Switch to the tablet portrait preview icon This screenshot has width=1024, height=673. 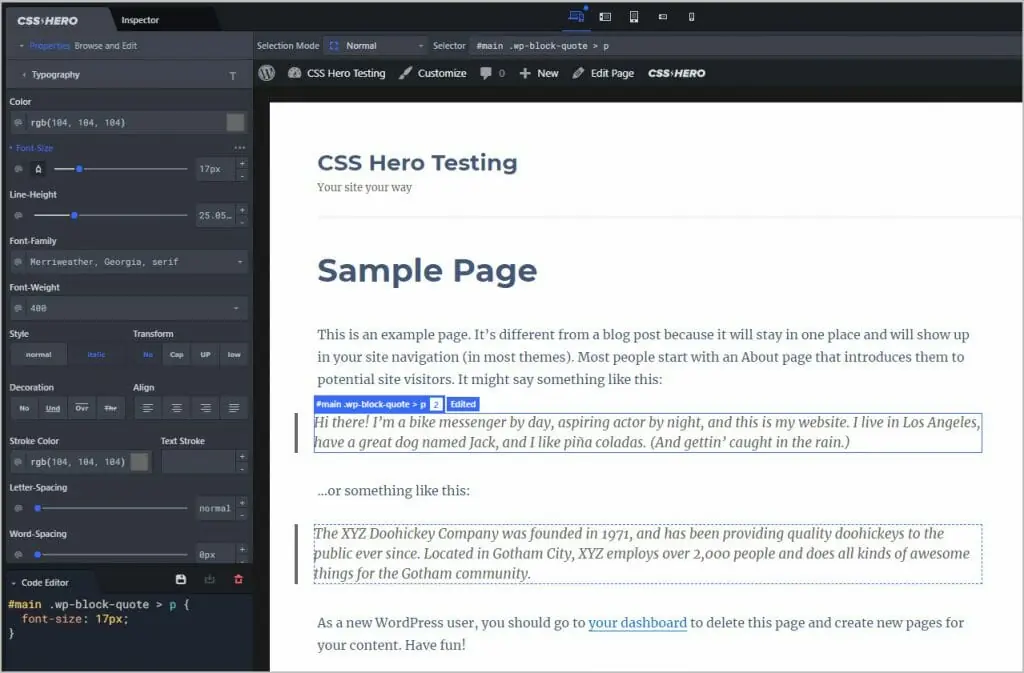coord(634,17)
